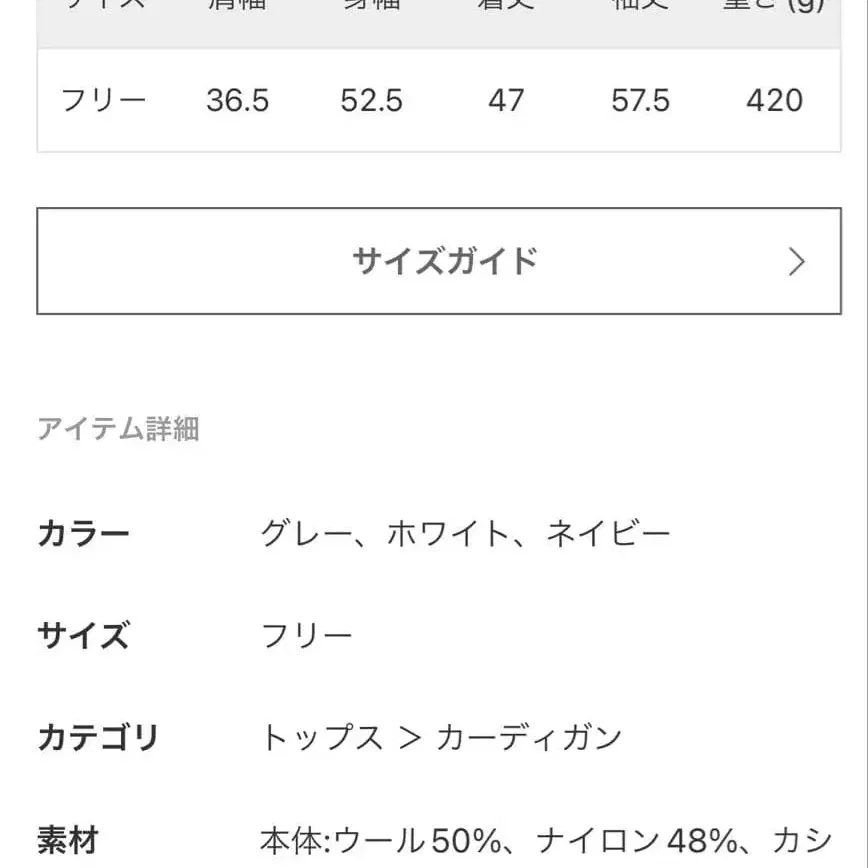This screenshot has width=868, height=868.
Task: Click the body width value 52.5
Action: pyautogui.click(x=373, y=100)
